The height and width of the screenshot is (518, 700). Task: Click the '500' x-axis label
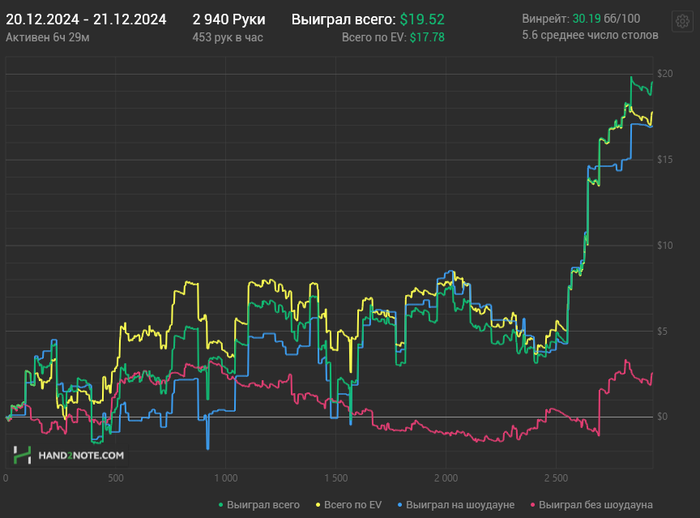(x=116, y=478)
